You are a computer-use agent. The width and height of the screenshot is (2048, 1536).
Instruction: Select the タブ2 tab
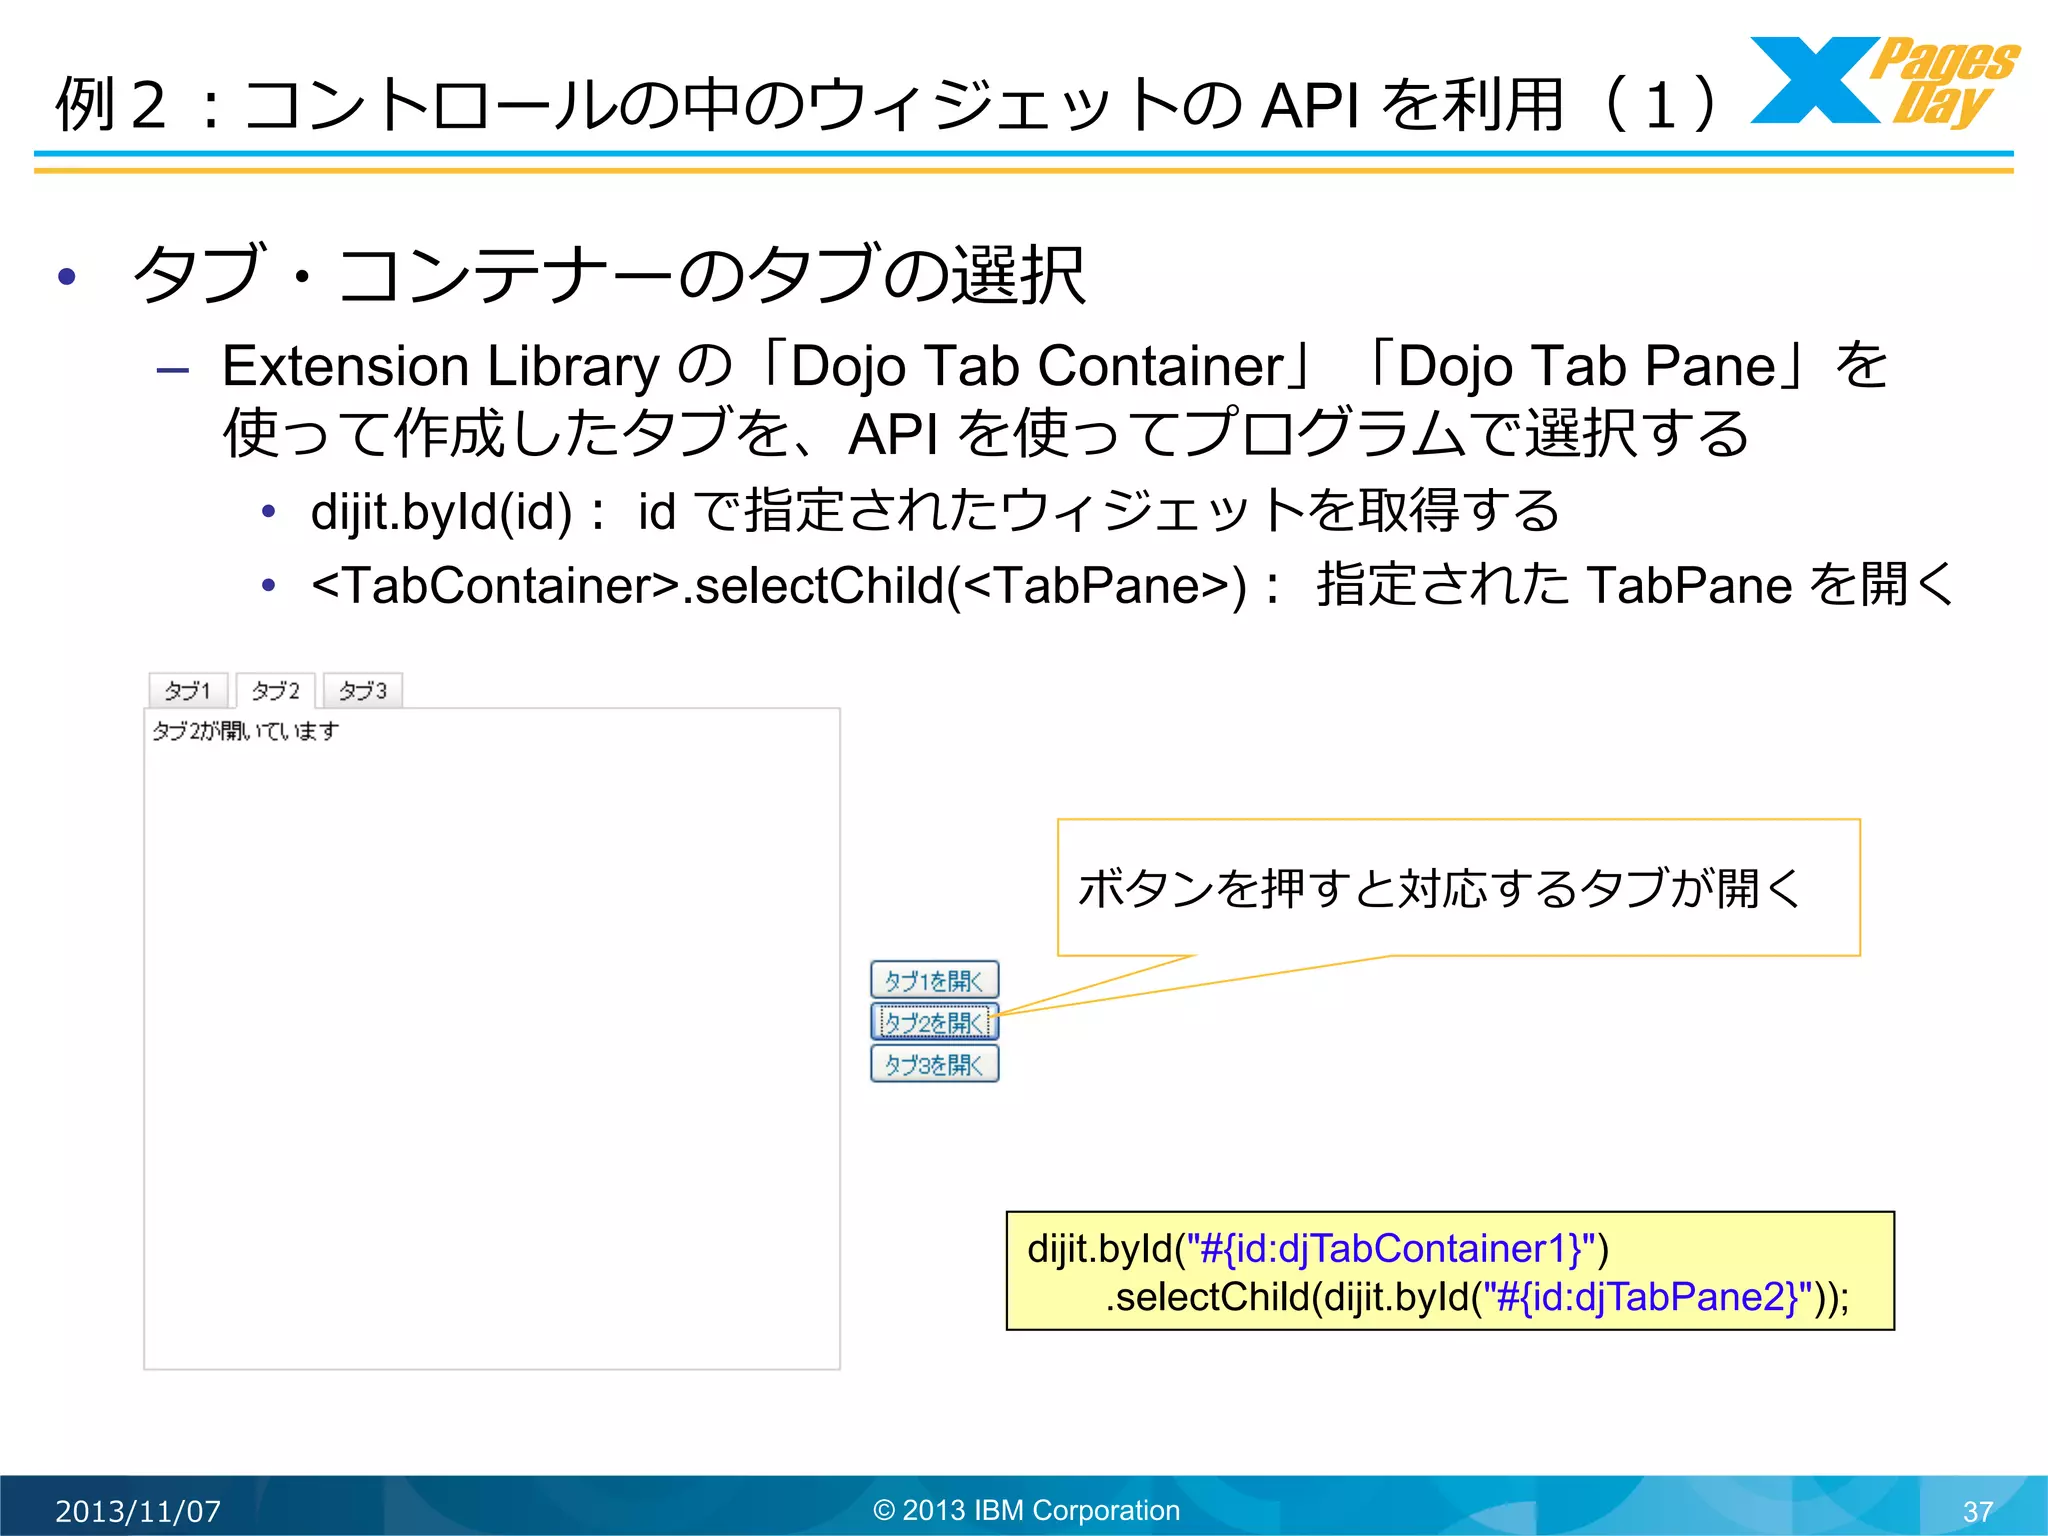275,690
